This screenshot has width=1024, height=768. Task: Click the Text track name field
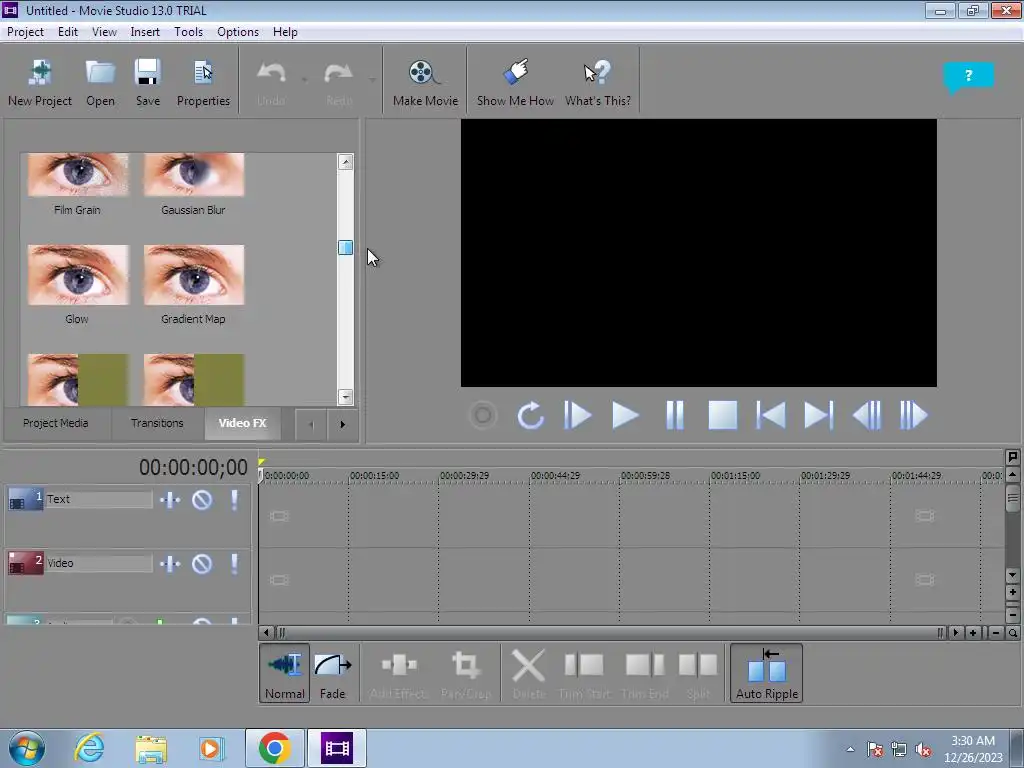coord(99,500)
